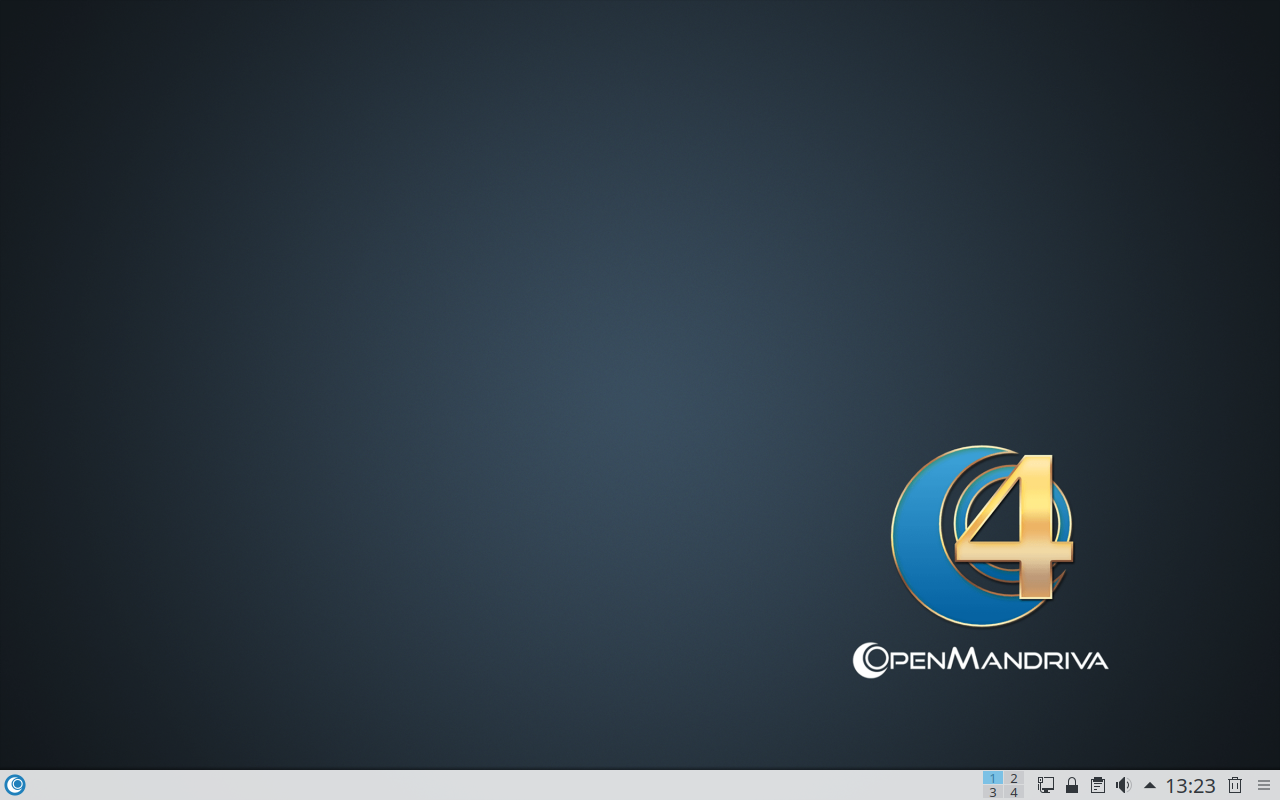Open the clipboard manager tray icon

(1098, 785)
